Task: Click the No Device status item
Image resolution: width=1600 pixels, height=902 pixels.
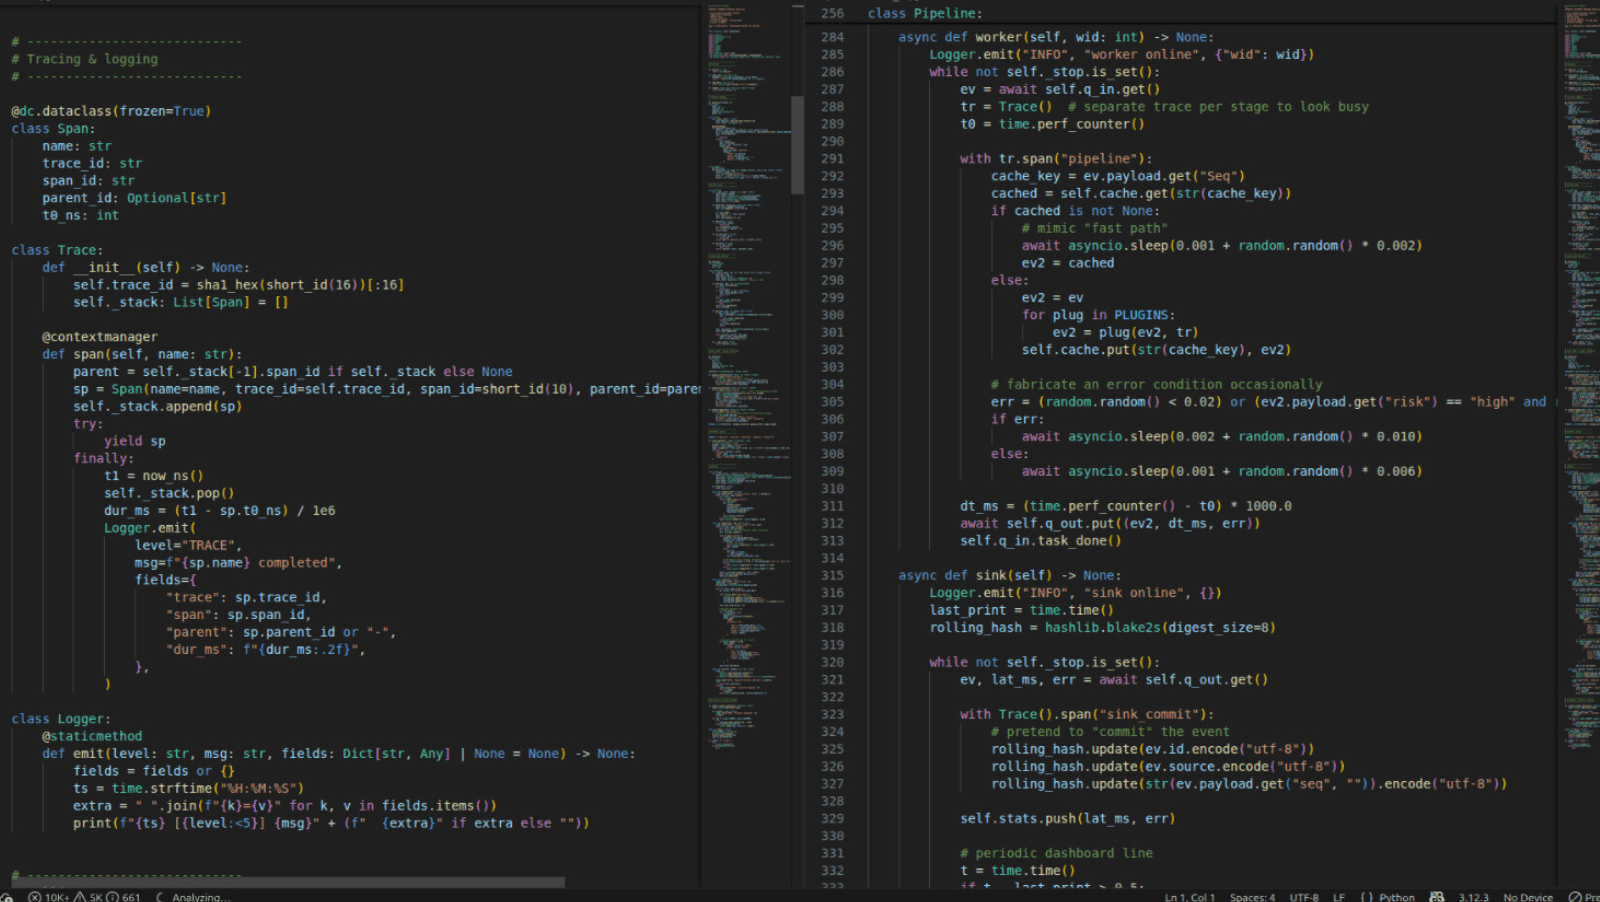Action: pos(1528,897)
